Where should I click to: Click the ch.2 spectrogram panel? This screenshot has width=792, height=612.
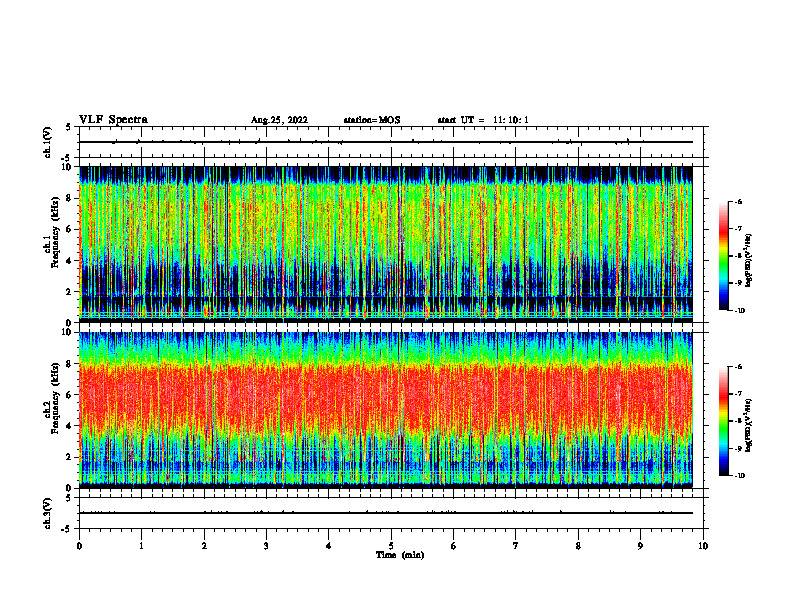pos(386,410)
